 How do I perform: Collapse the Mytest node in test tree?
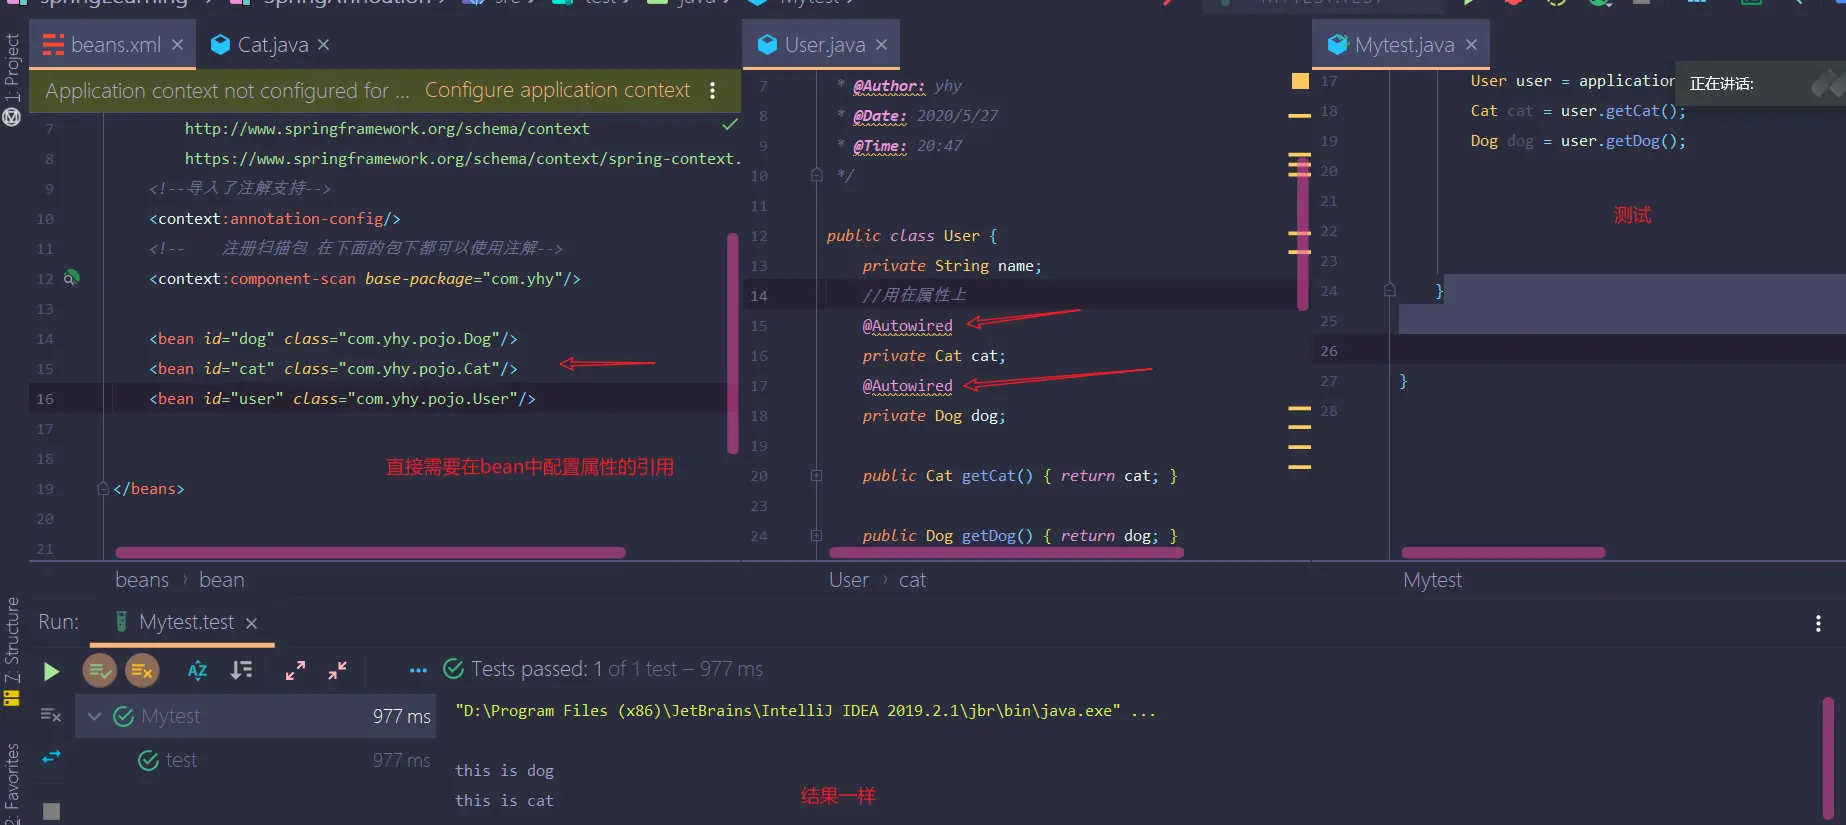click(95, 716)
